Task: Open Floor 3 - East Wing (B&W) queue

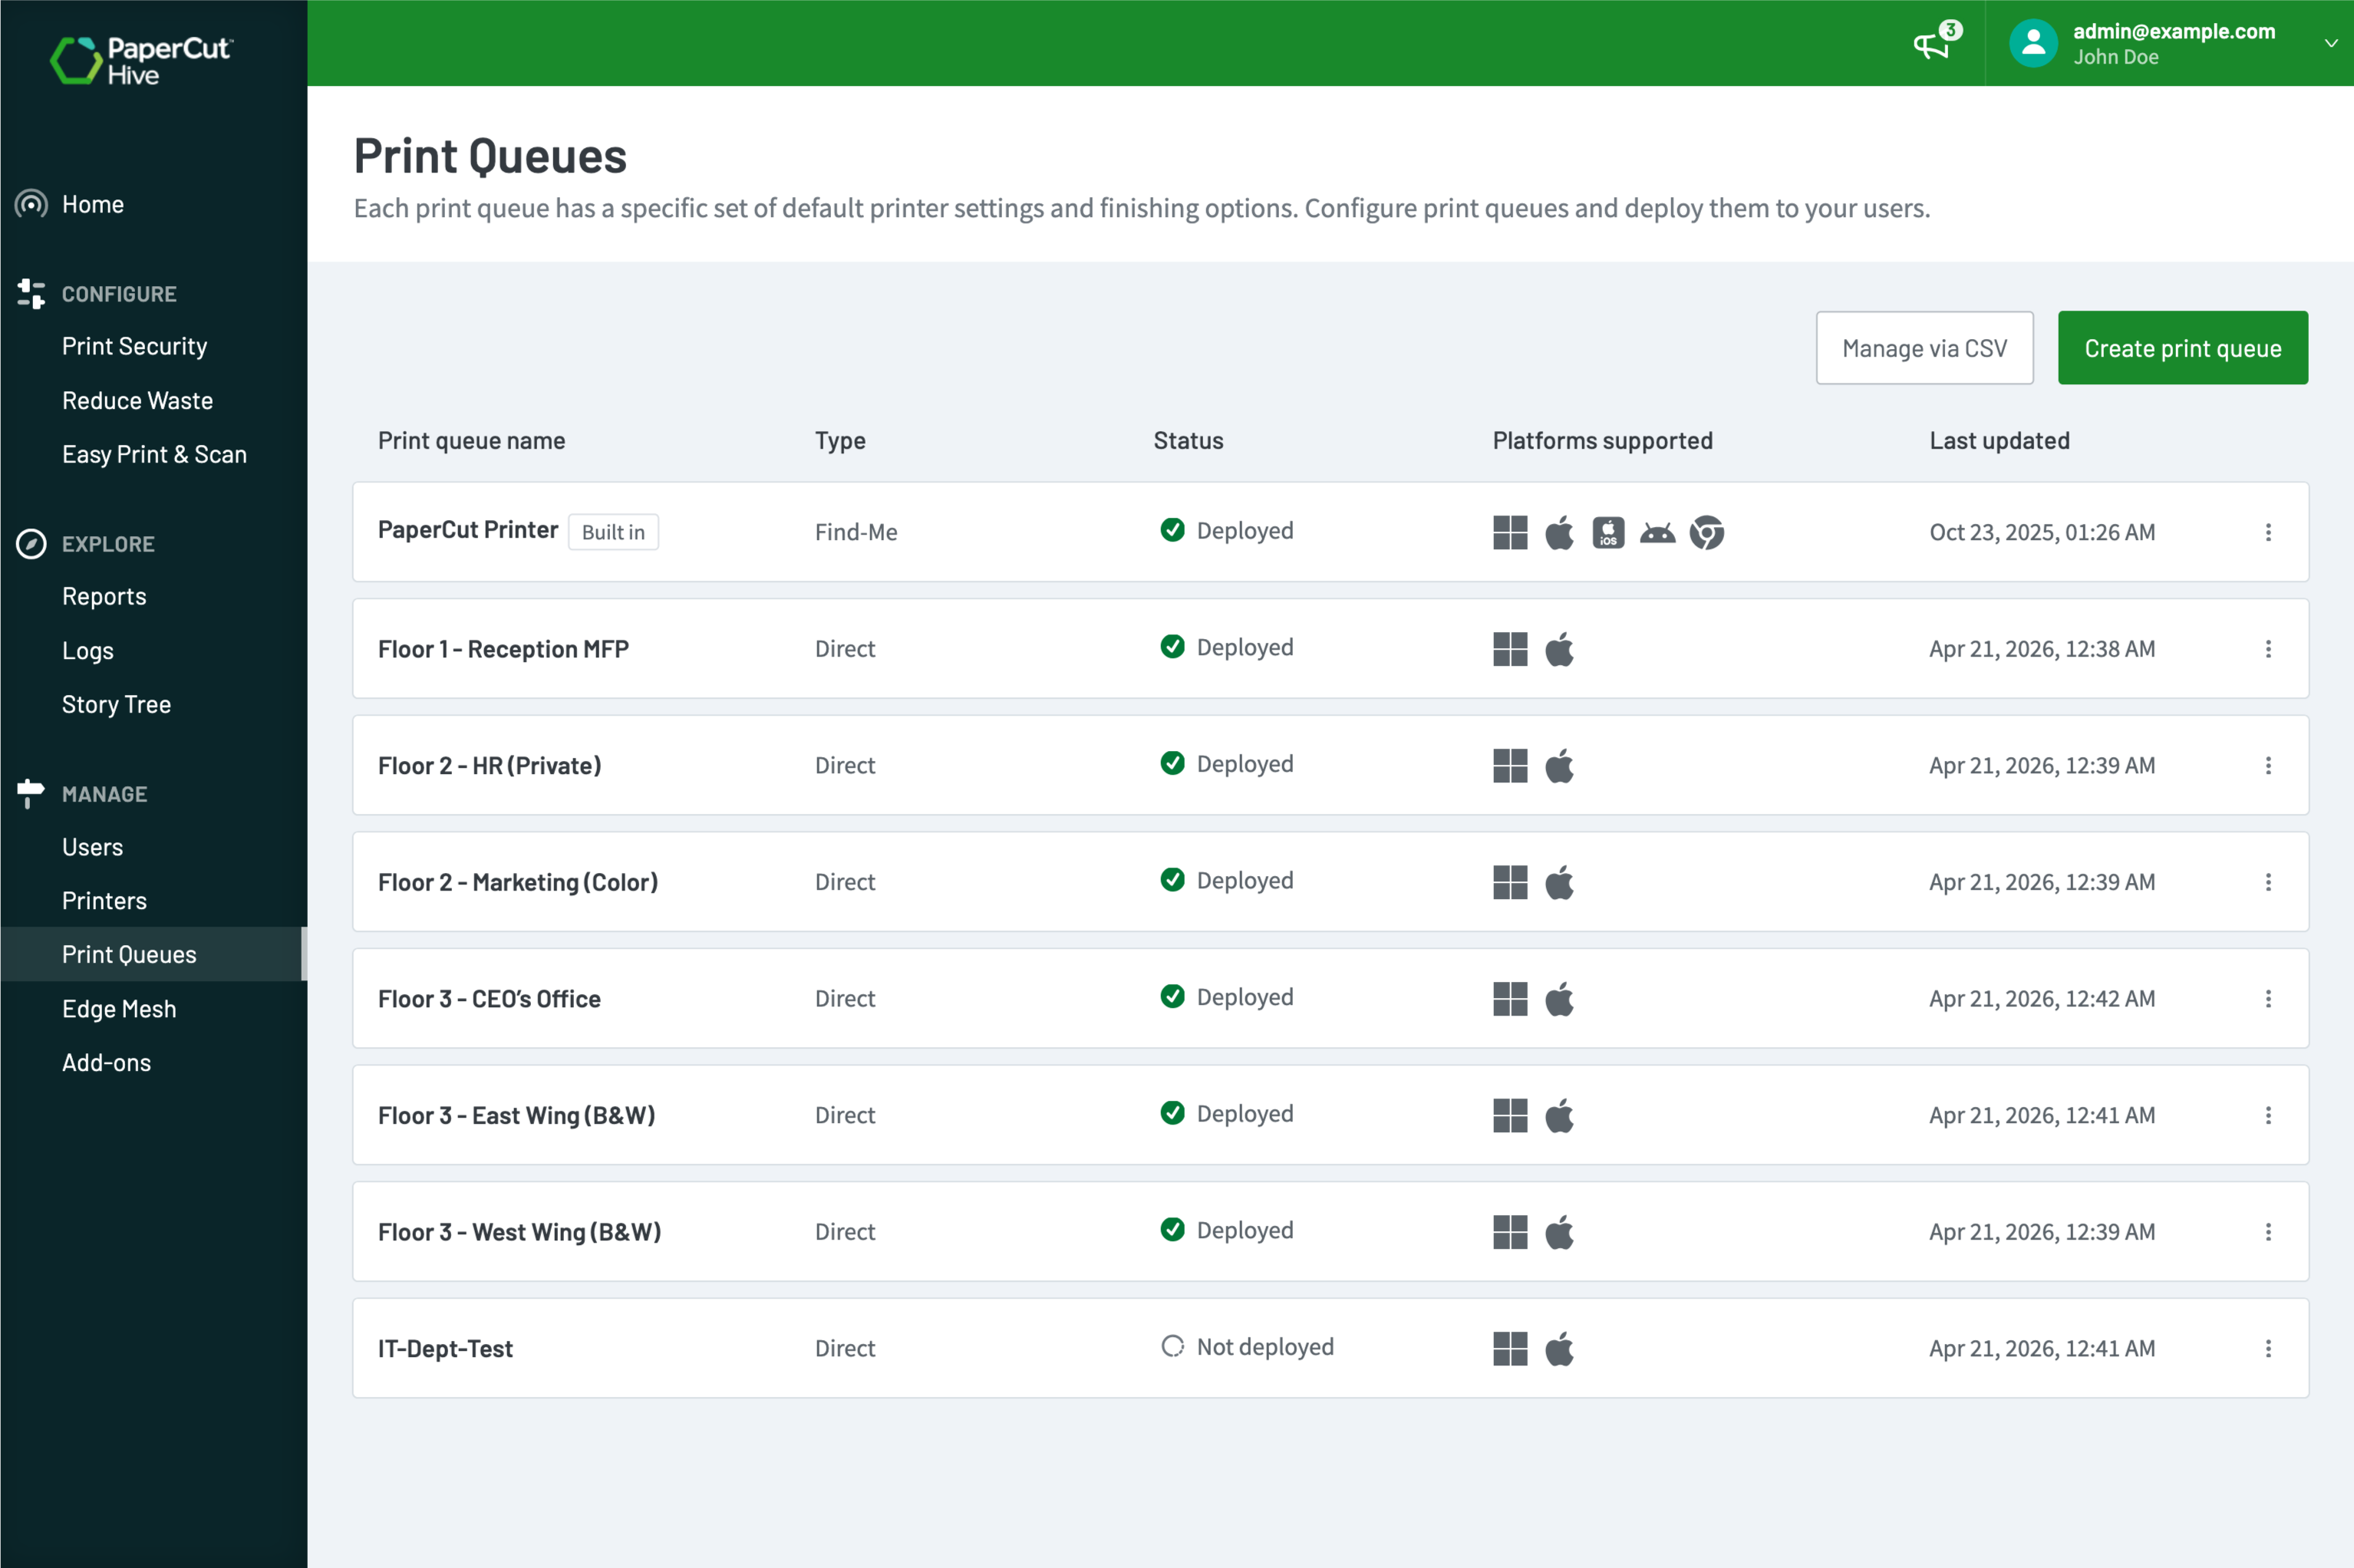Action: [517, 1115]
